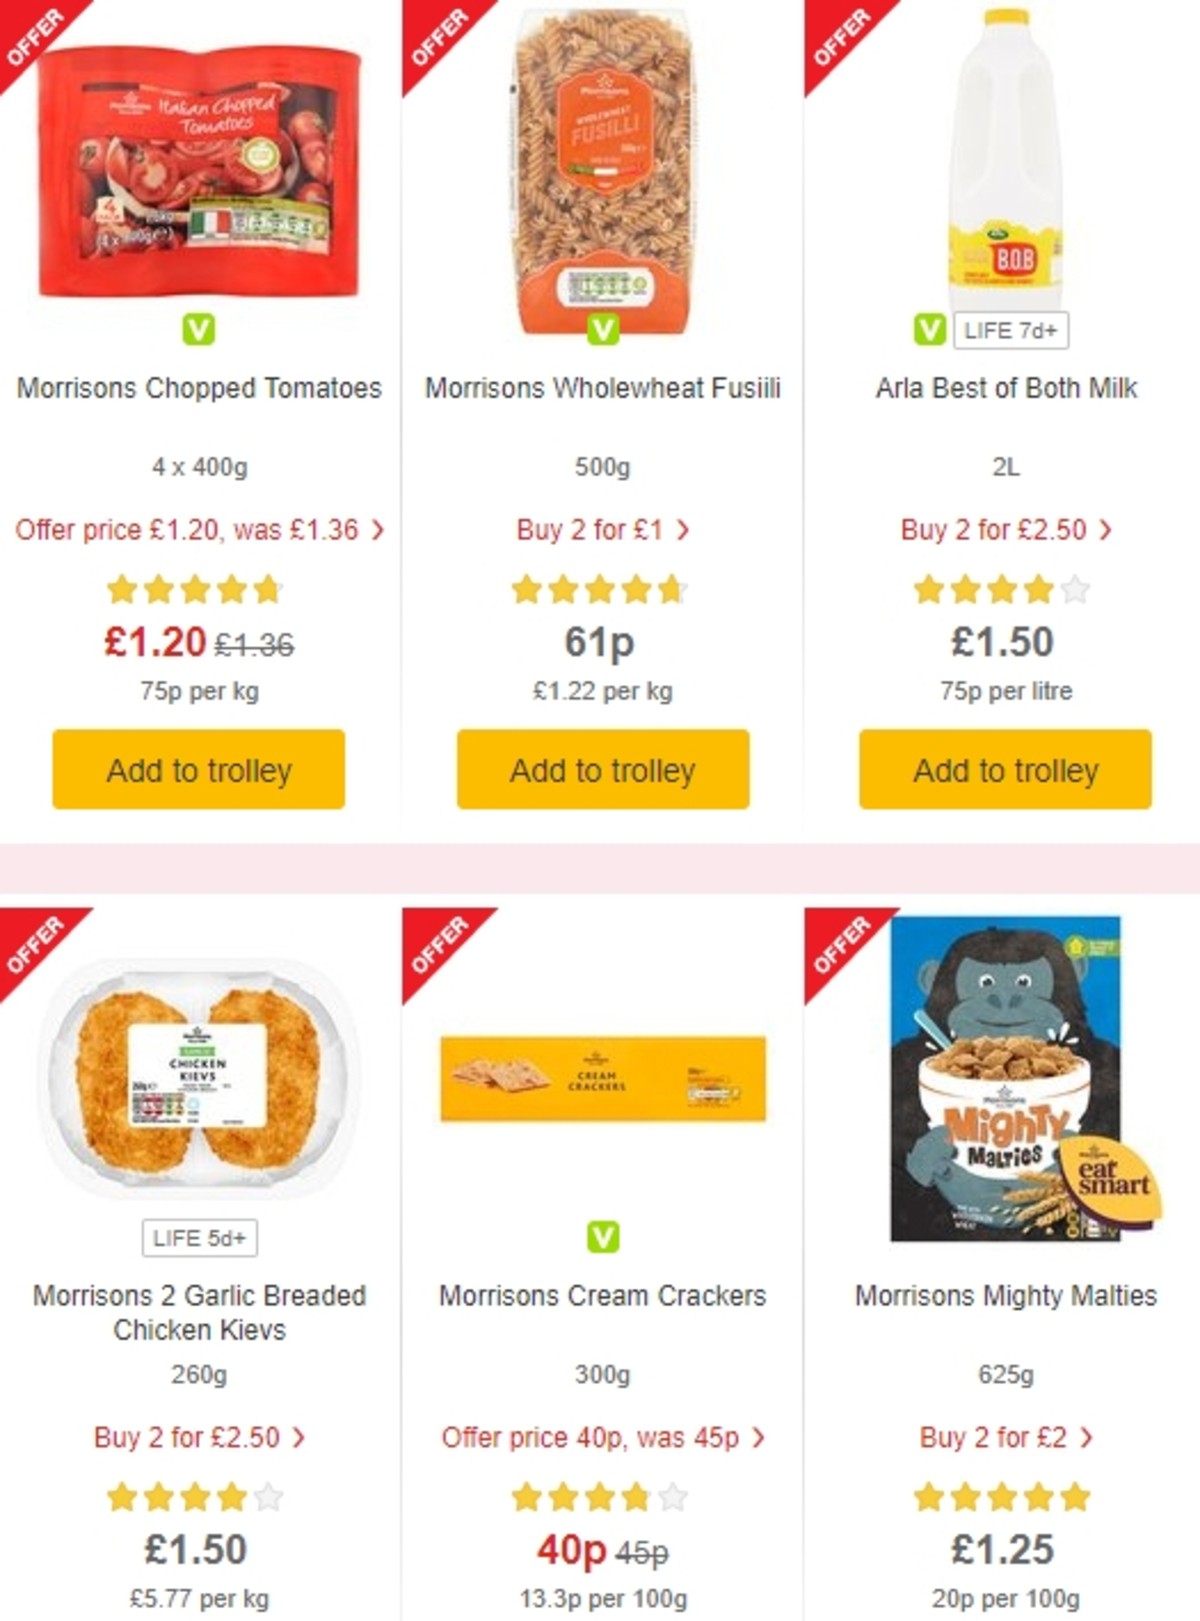Click the LIFE 7d+ badge on Arla milk
Image resolution: width=1200 pixels, height=1621 pixels.
(x=1011, y=326)
